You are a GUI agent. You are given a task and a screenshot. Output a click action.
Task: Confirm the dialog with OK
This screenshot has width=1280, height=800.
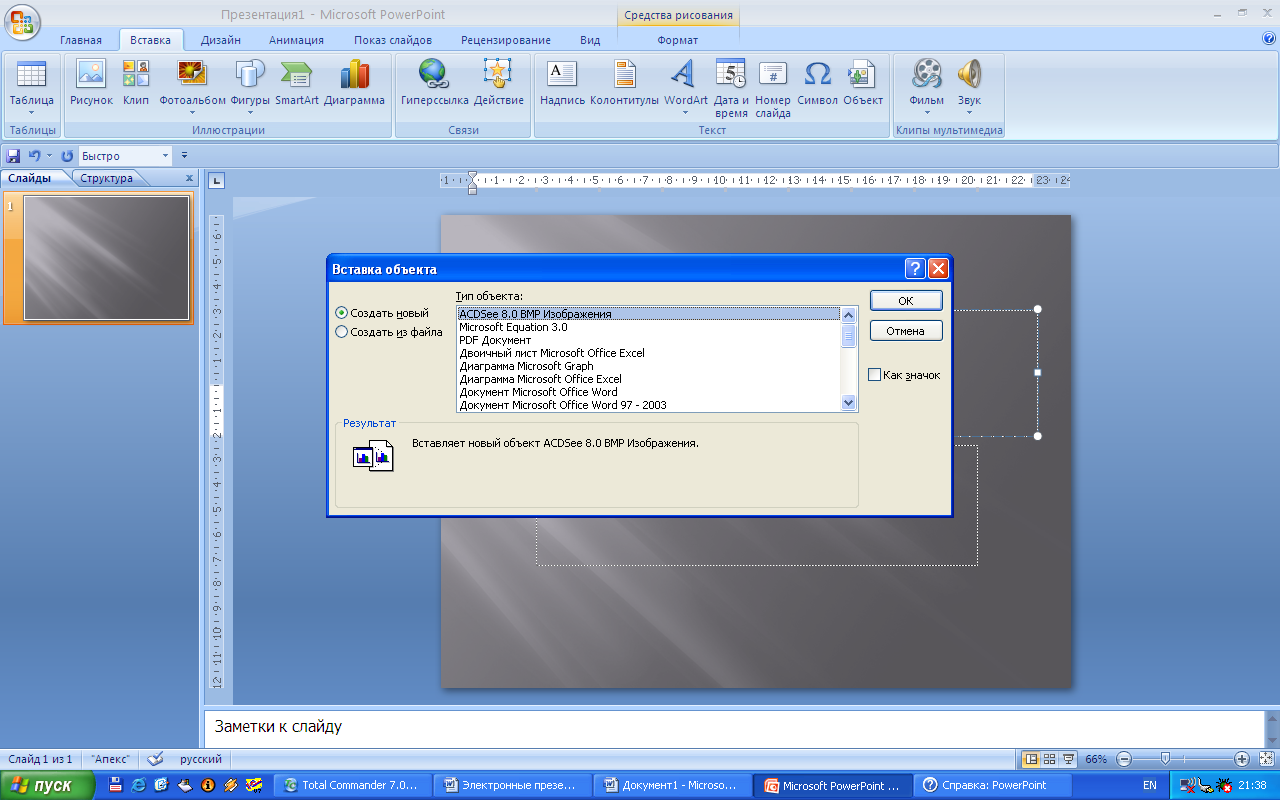[x=906, y=301]
